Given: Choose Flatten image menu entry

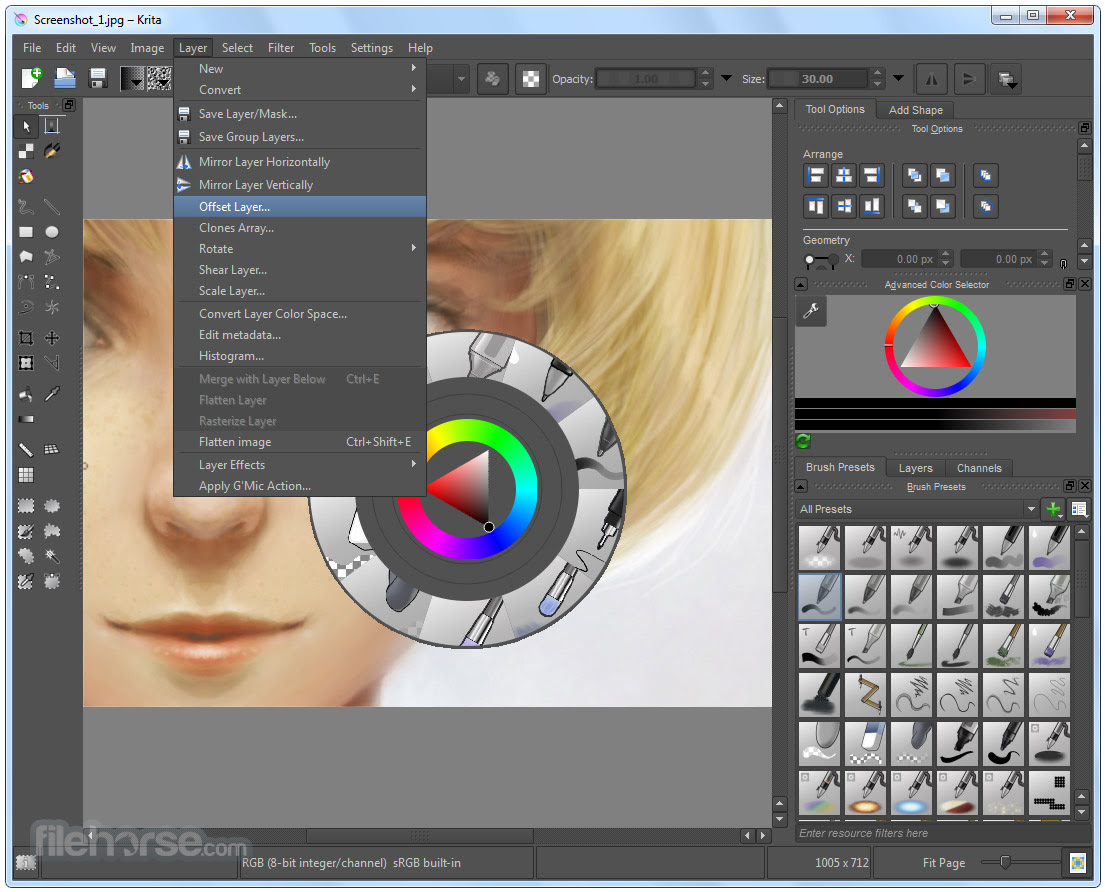Looking at the screenshot, I should (x=300, y=442).
